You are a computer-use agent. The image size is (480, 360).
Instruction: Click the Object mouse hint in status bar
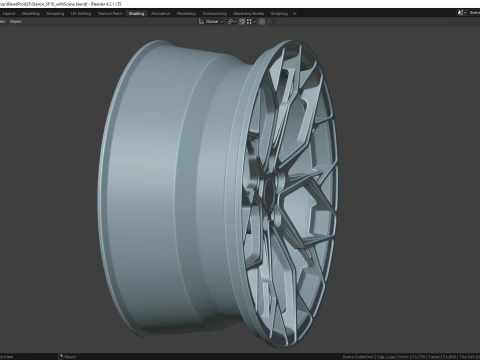(67, 357)
